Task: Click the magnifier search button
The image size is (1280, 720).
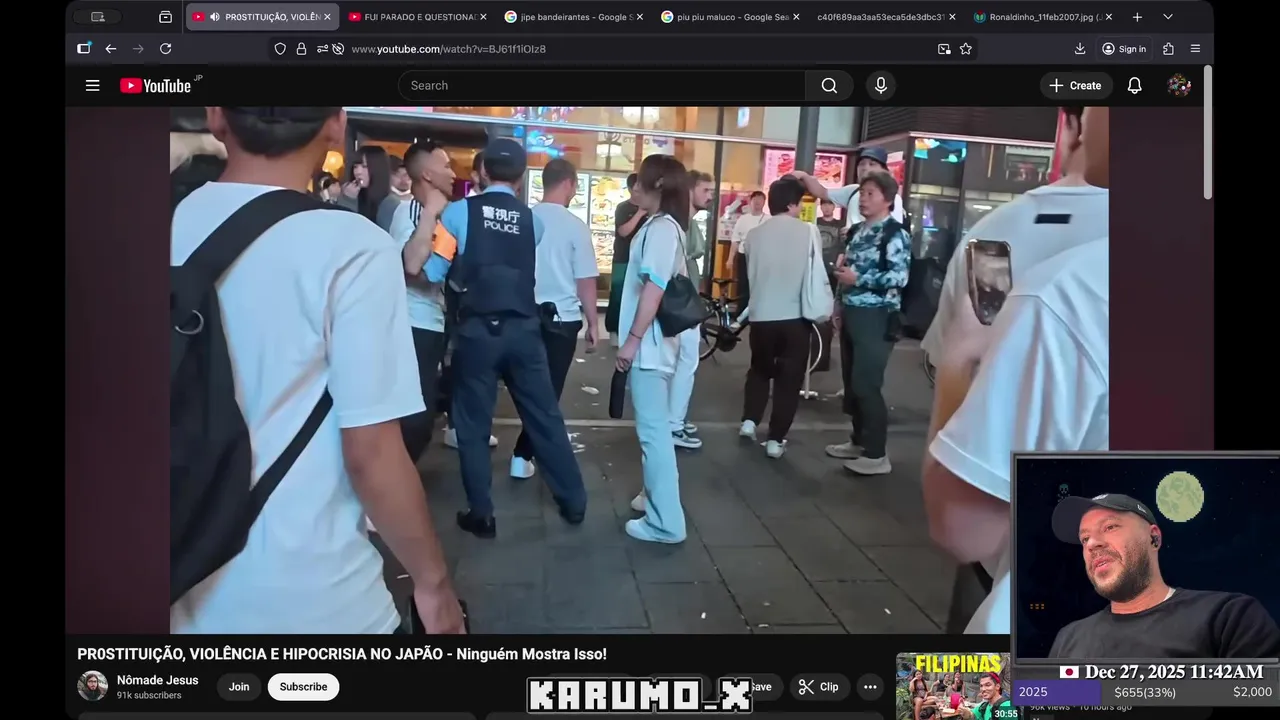Action: (829, 86)
